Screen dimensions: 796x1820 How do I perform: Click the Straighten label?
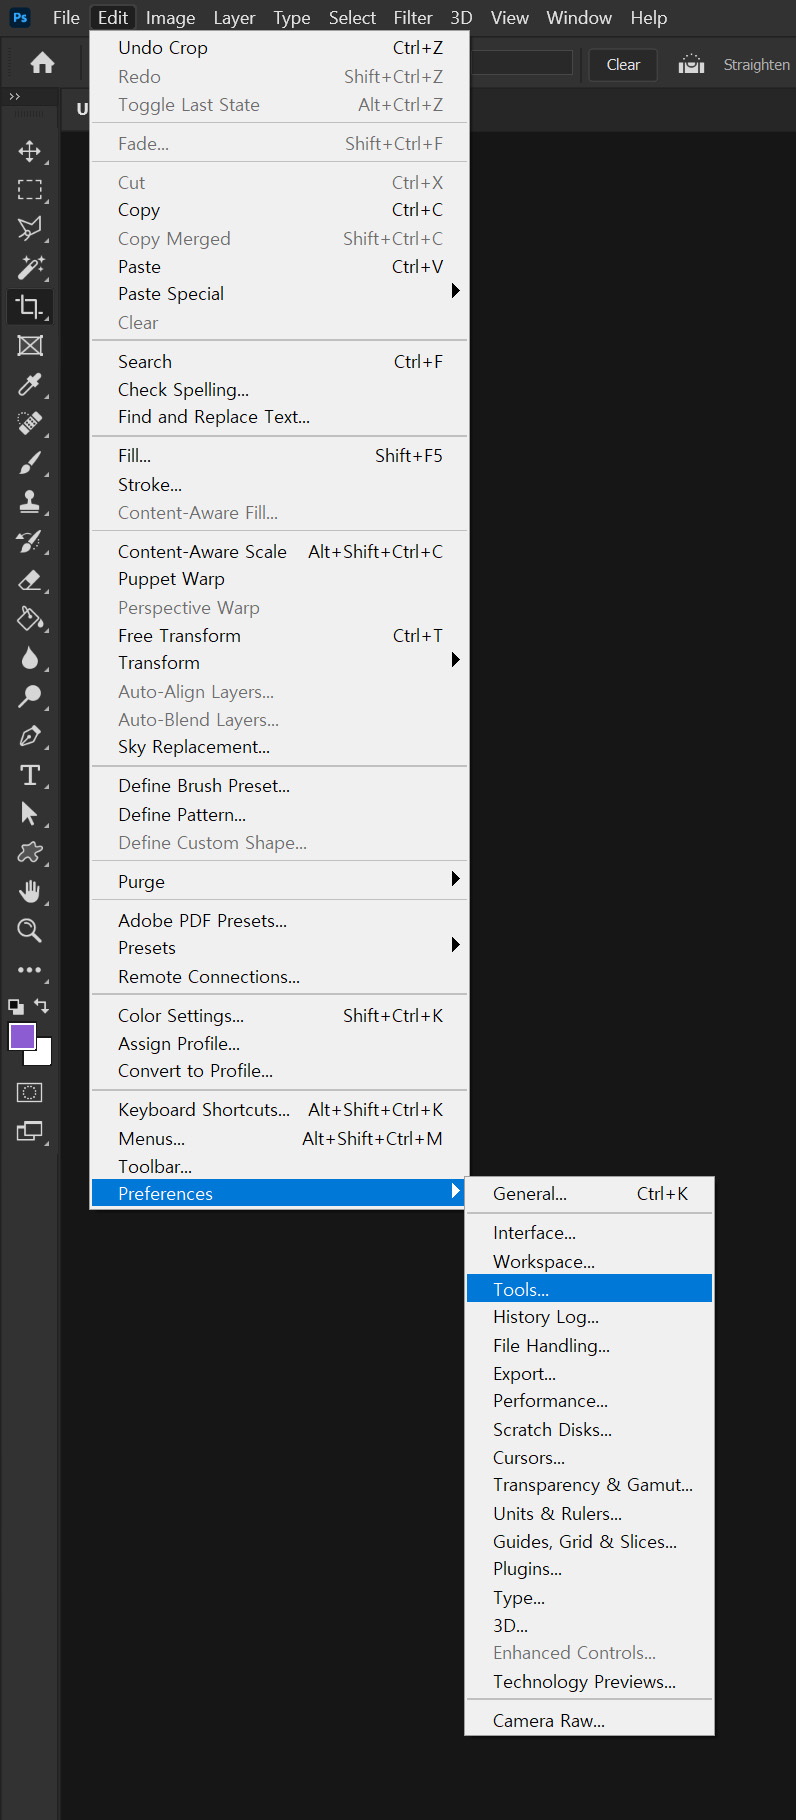point(756,65)
